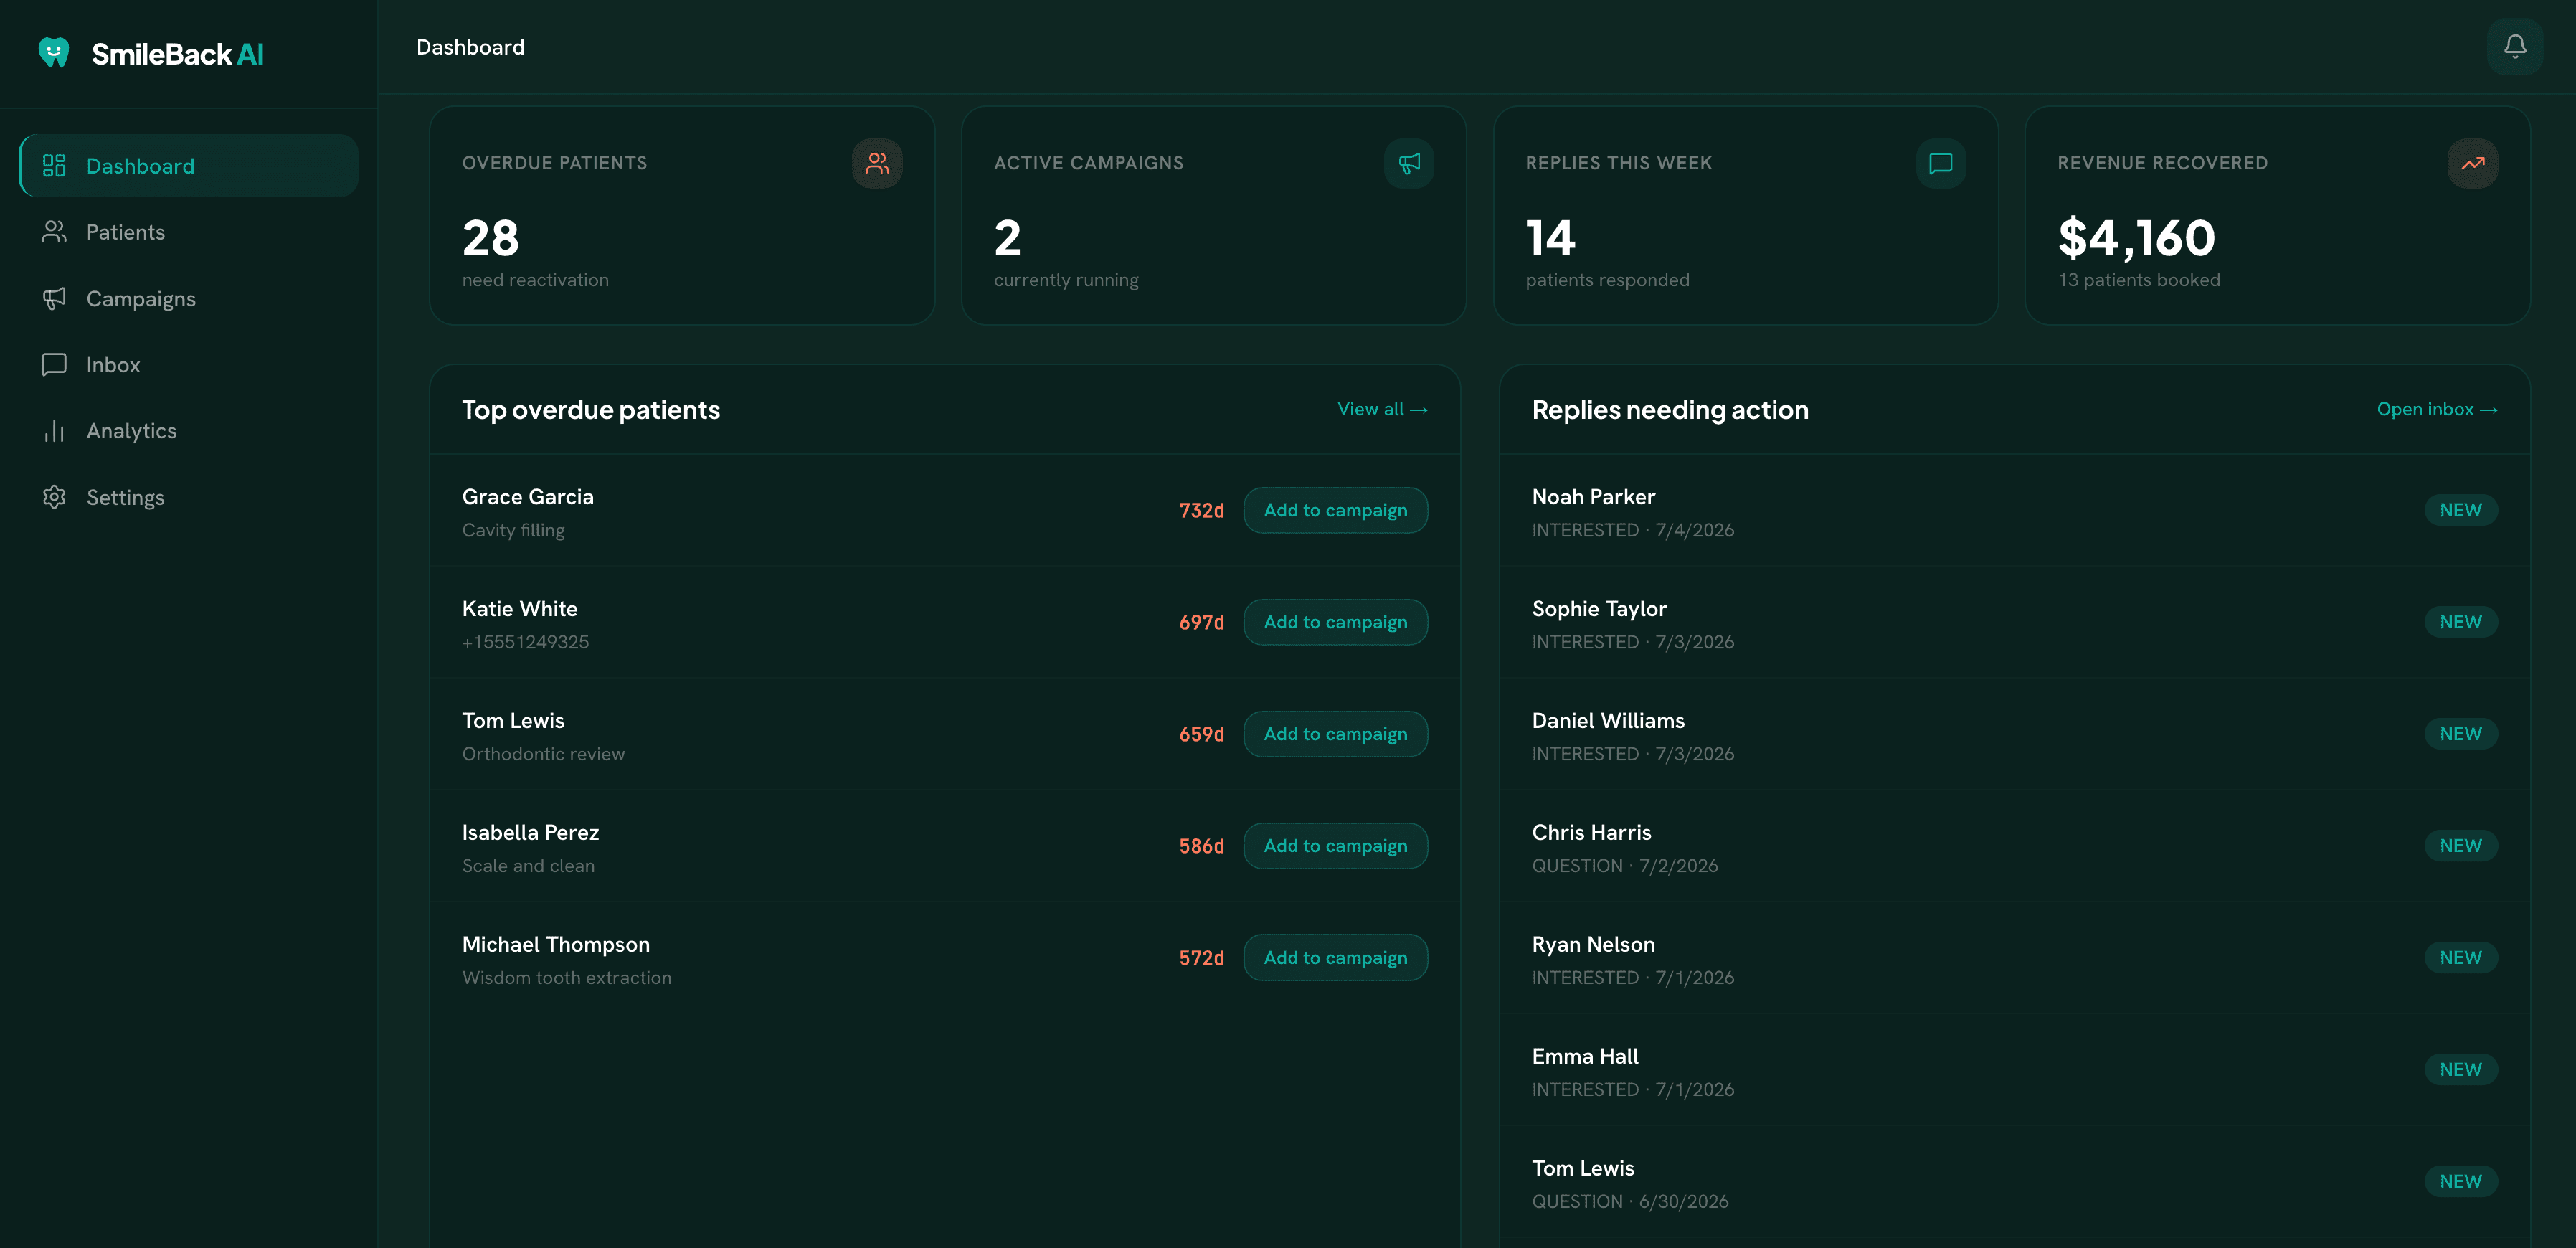Viewport: 2576px width, 1248px height.
Task: Click the Wisdom tooth extraction text
Action: click(x=567, y=978)
